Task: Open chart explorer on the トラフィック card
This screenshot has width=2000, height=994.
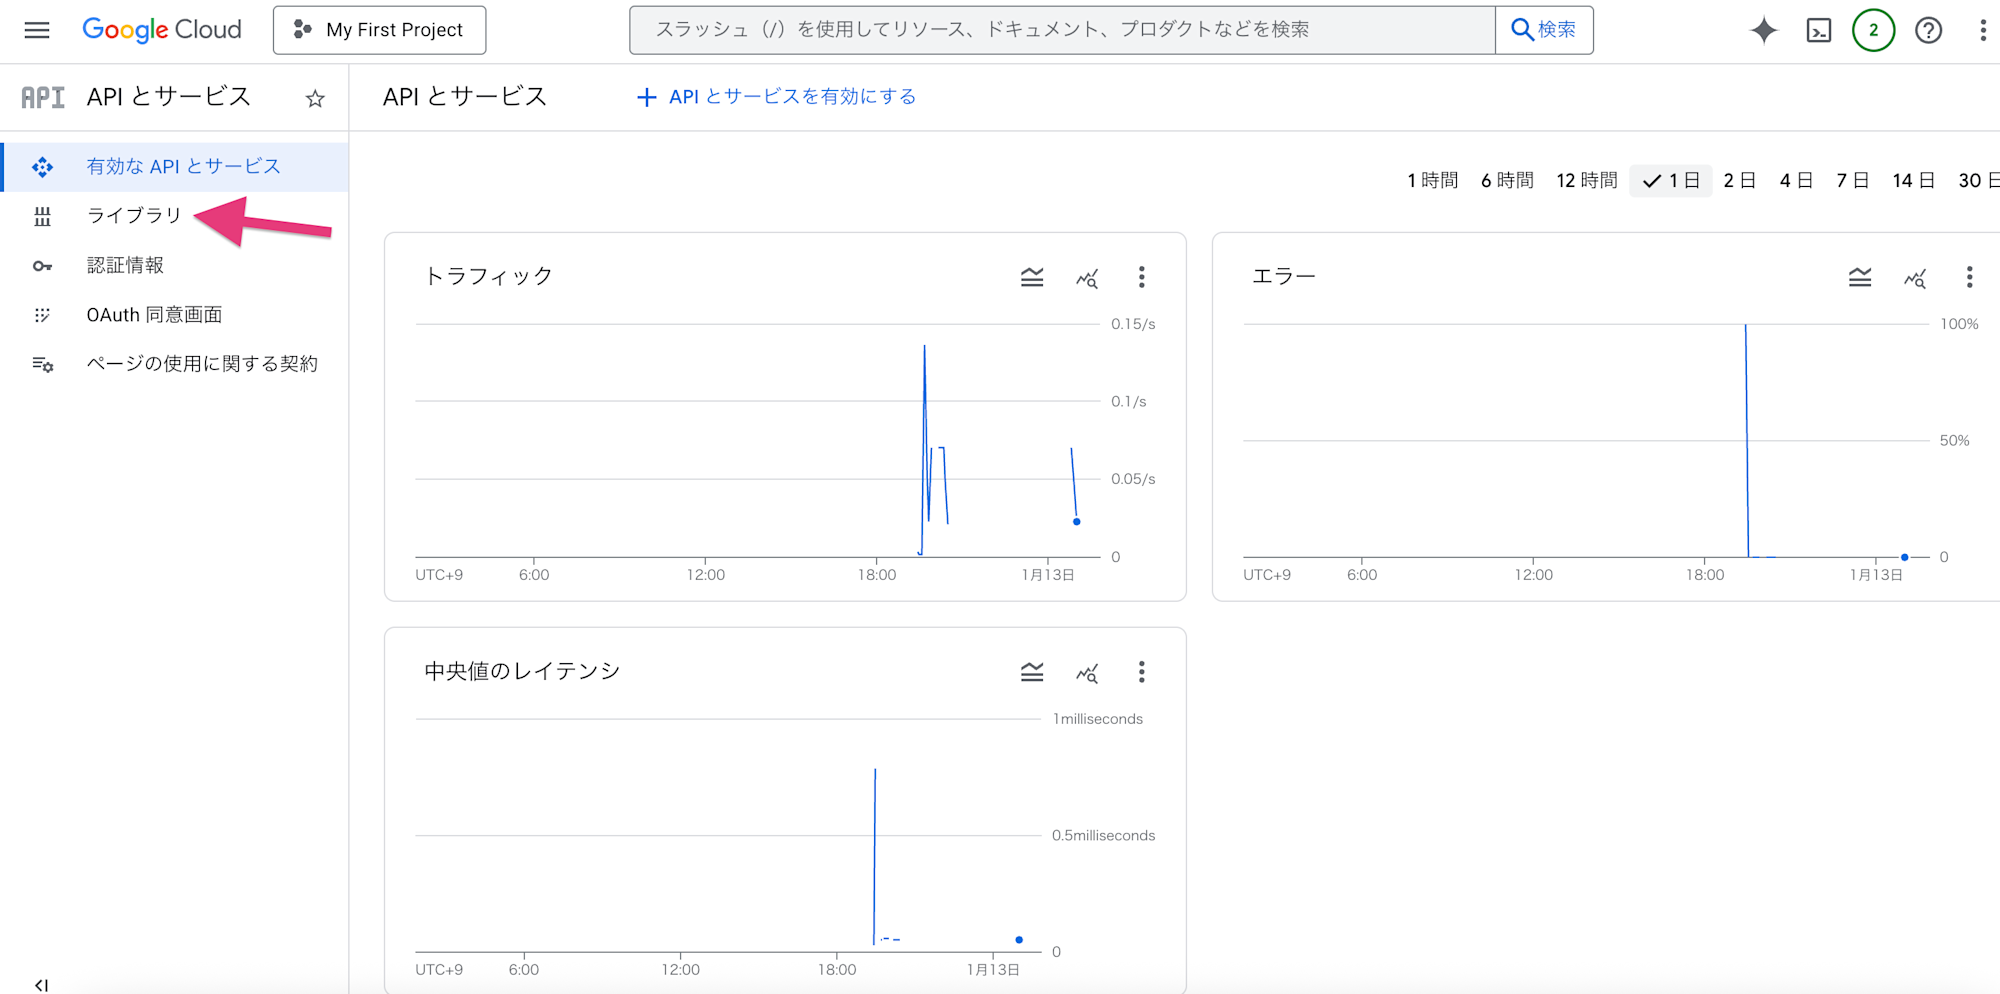Action: click(1087, 277)
